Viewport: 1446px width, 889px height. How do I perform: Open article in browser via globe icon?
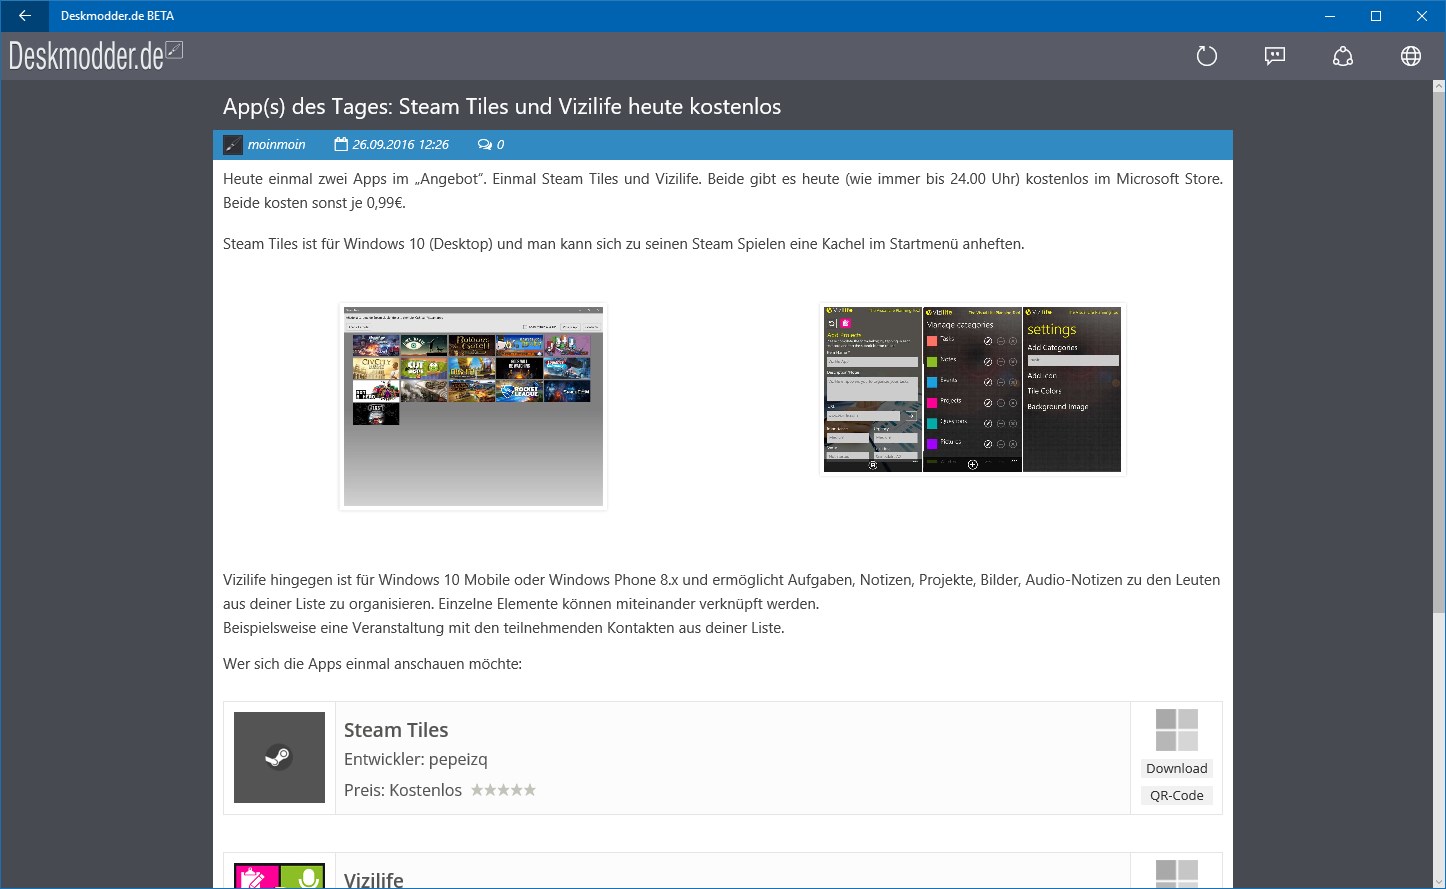point(1411,56)
